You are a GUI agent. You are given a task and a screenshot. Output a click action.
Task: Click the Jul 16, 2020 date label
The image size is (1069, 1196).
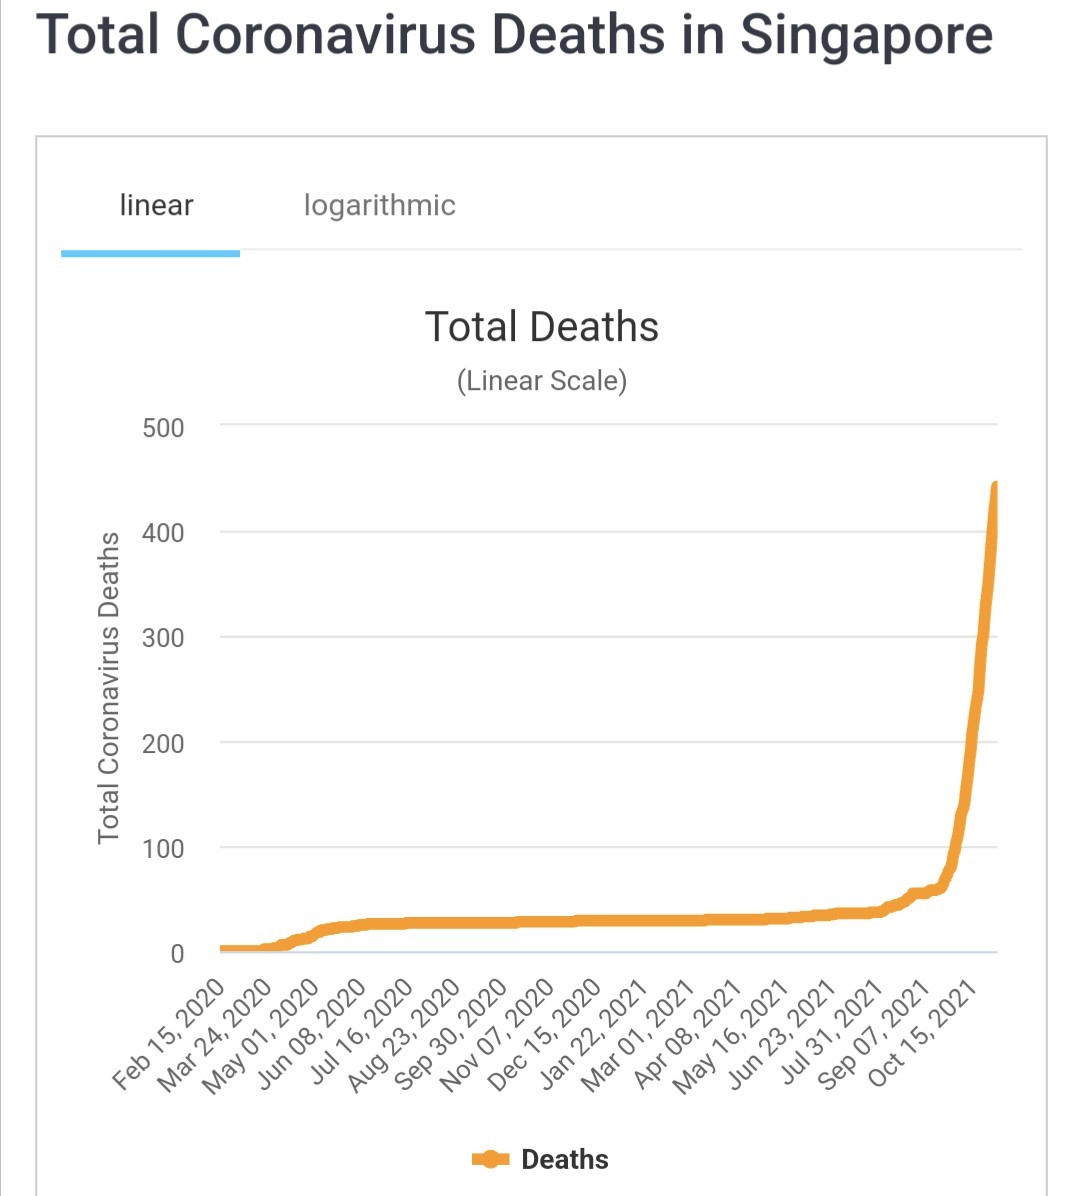[361, 1034]
